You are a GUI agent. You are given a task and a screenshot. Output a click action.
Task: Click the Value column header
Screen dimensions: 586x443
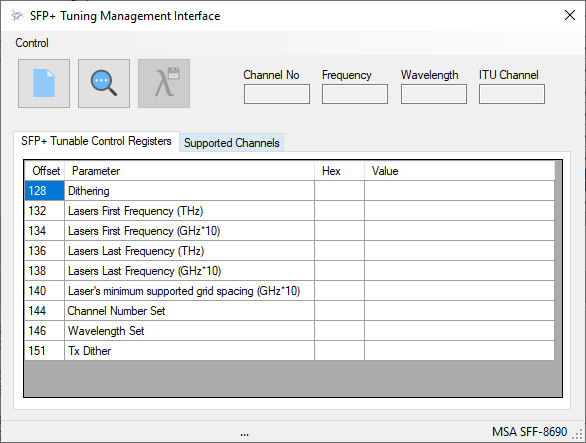coord(459,171)
